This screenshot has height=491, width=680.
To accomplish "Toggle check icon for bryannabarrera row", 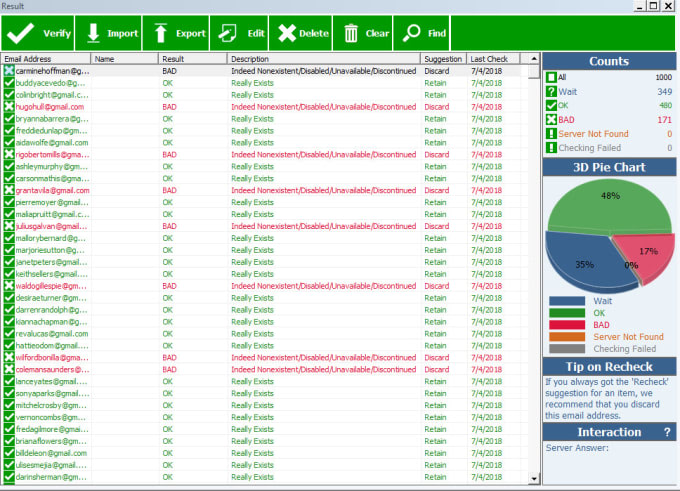I will click(9, 118).
